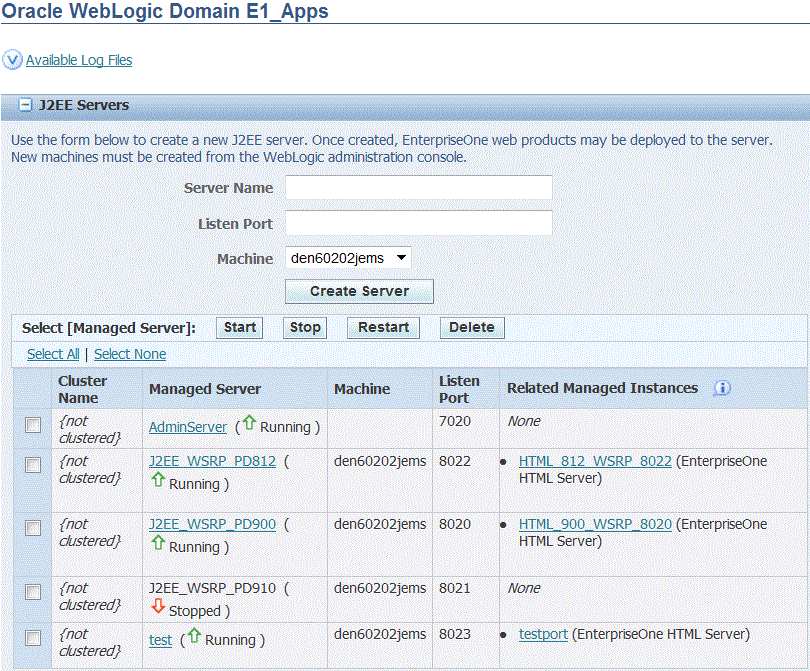Viewport: 810px width, 671px height.
Task: Collapse the J2EE Servers section
Action: pos(25,105)
